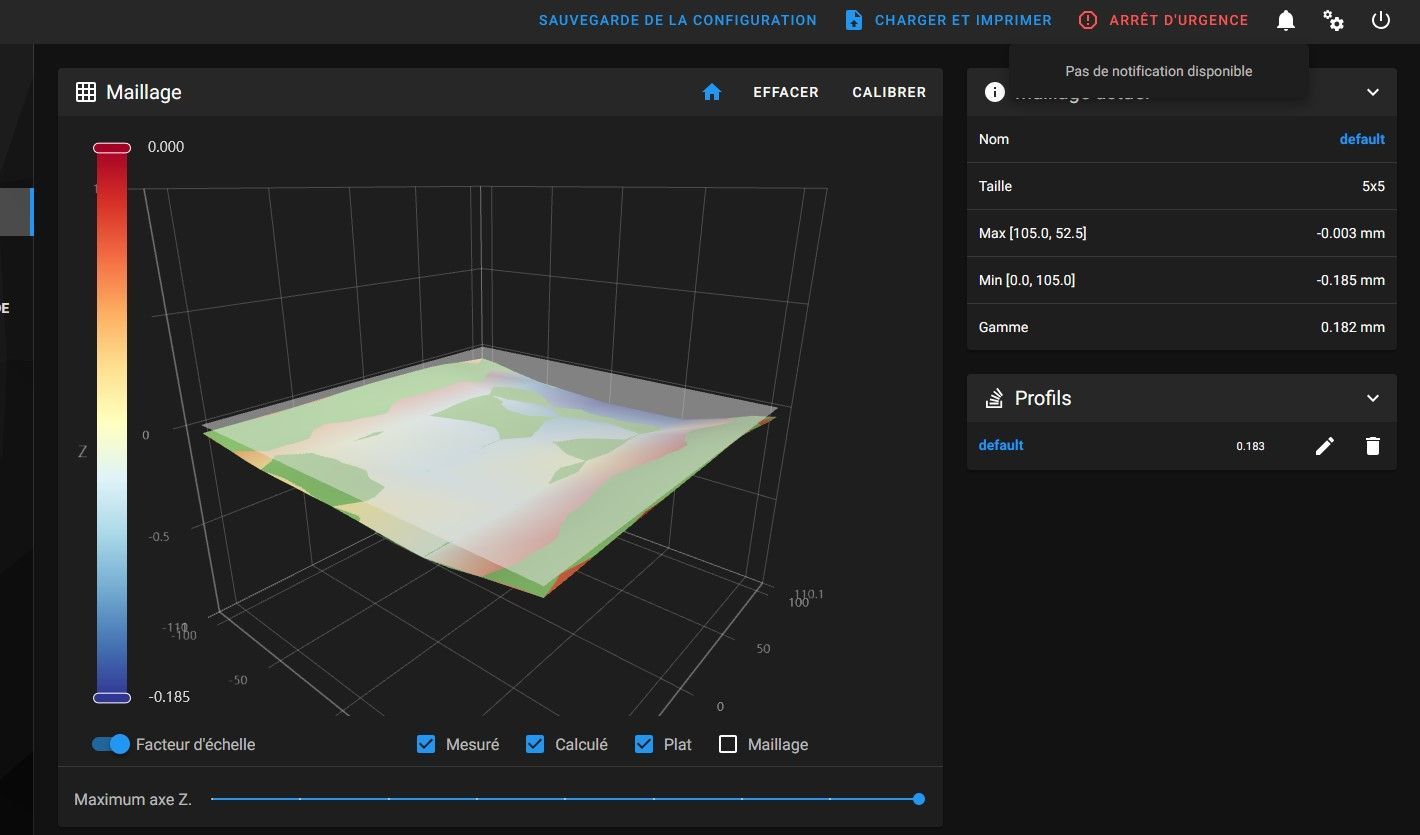Image resolution: width=1420 pixels, height=835 pixels.
Task: Click the emergency stop warning icon
Action: pos(1088,20)
